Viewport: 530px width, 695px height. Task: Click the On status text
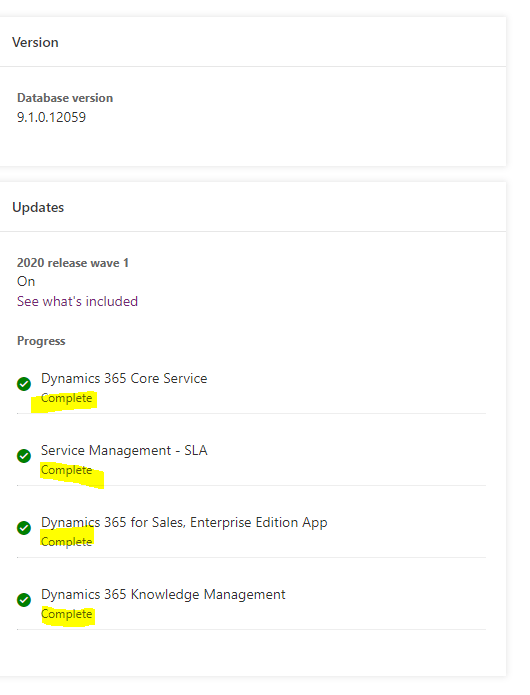pyautogui.click(x=26, y=281)
